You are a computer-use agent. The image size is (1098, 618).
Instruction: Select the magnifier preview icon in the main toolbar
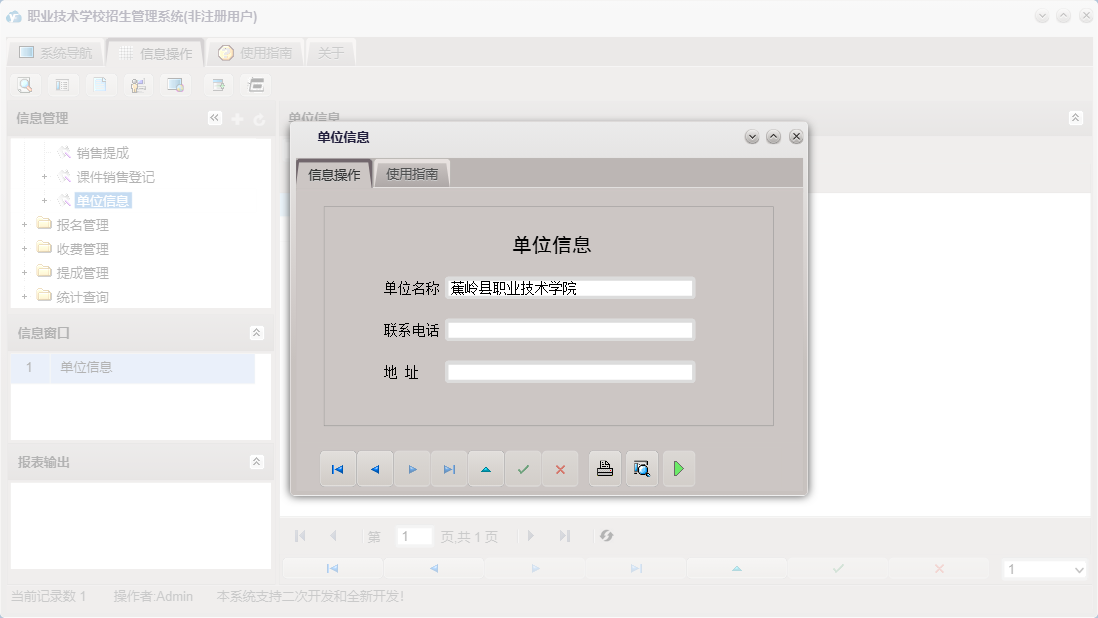point(25,85)
